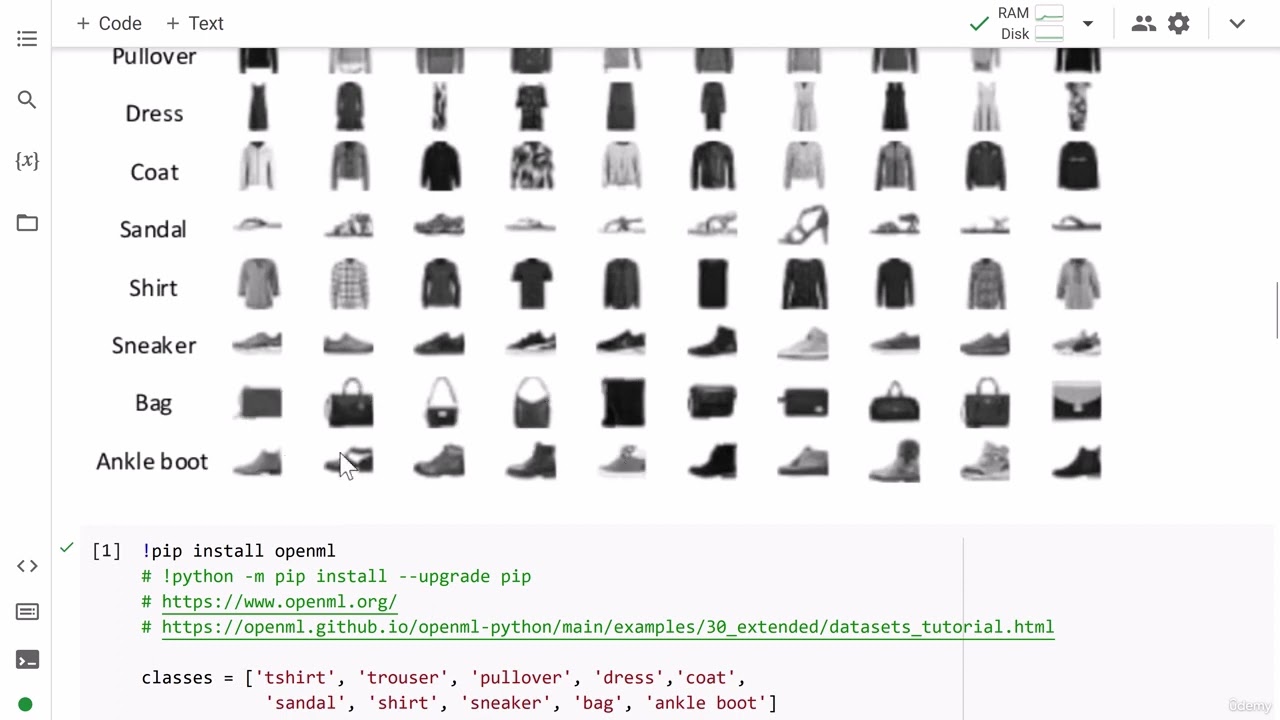Click the notebook vertical scrollbar thumb
The width and height of the screenshot is (1280, 720).
click(1277, 311)
